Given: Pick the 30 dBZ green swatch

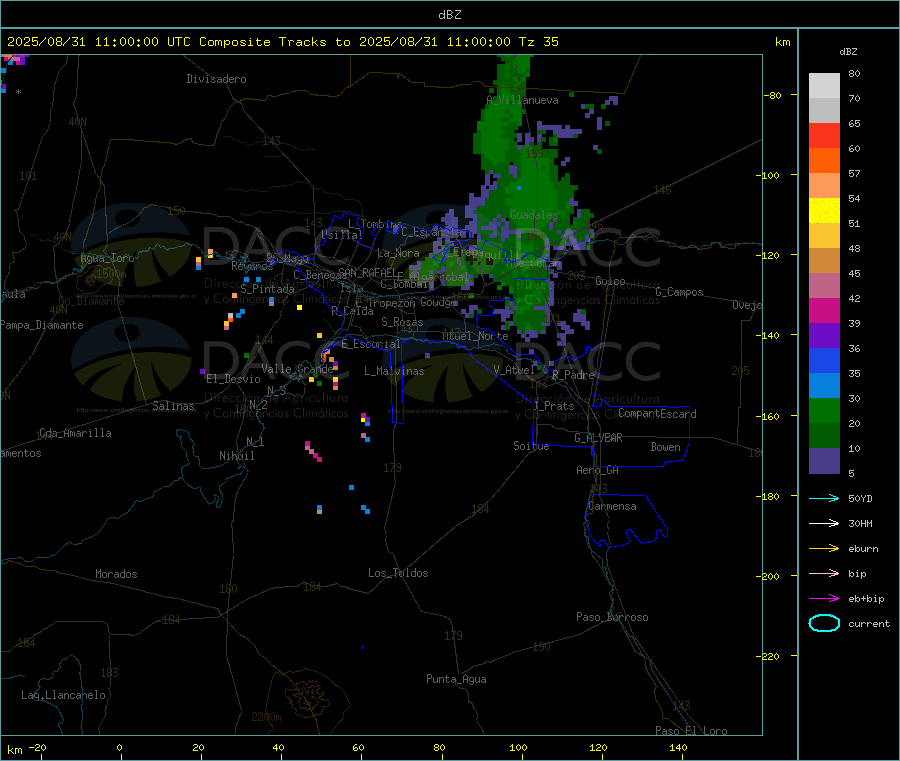Looking at the screenshot, I should 824,410.
